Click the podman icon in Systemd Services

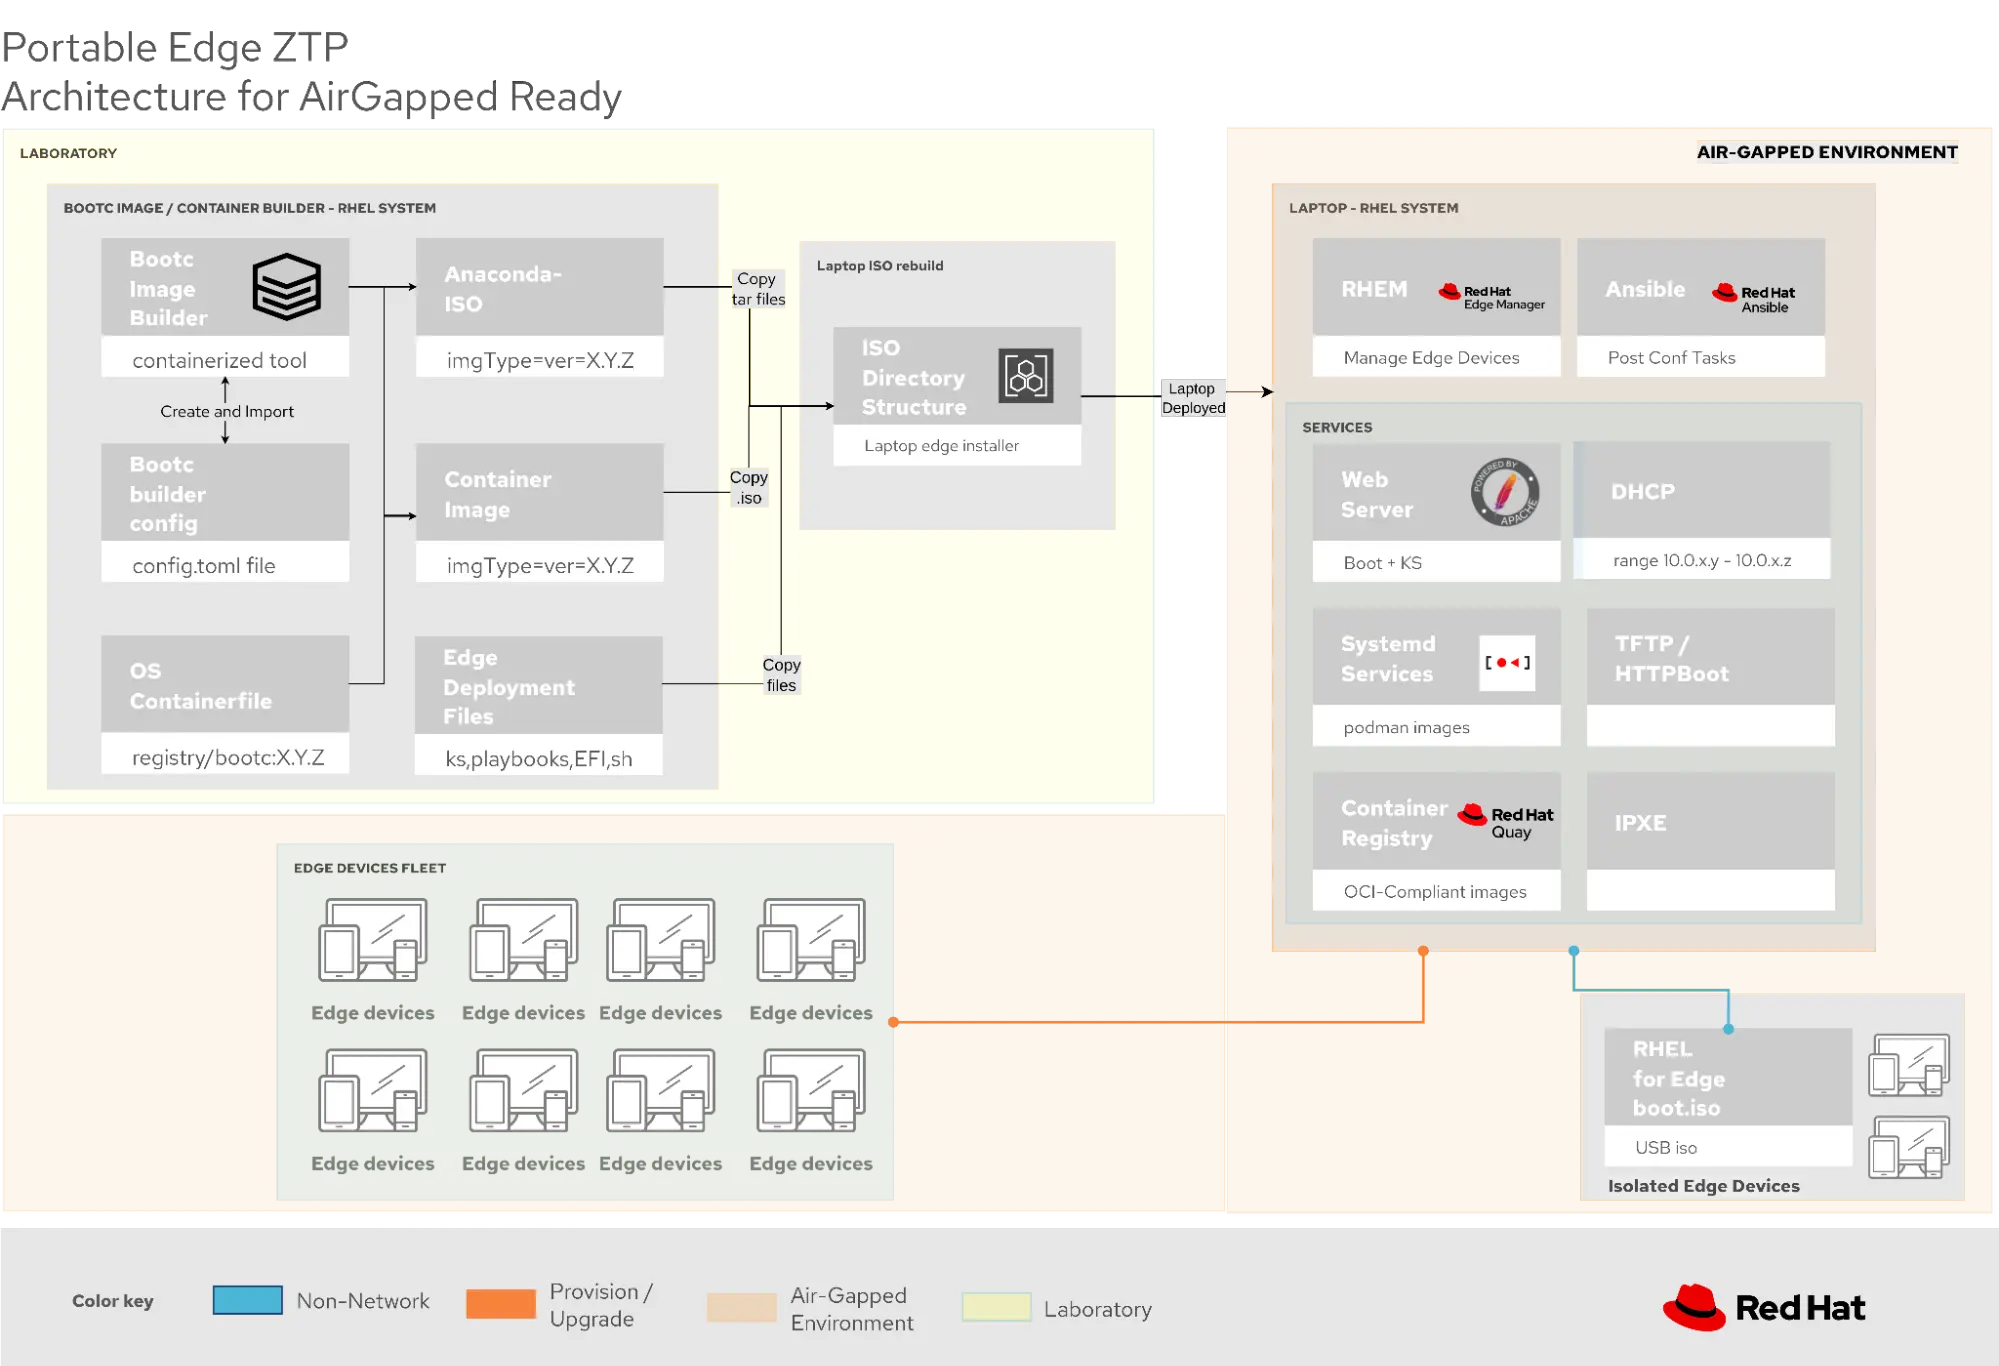click(x=1507, y=663)
